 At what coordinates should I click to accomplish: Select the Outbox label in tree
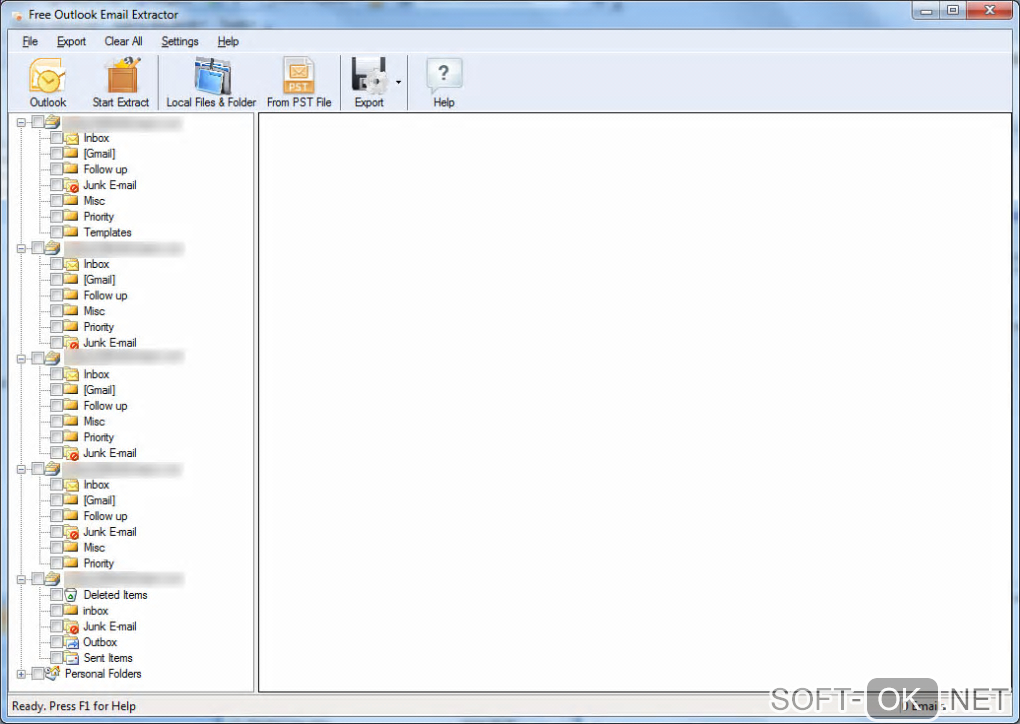point(100,643)
